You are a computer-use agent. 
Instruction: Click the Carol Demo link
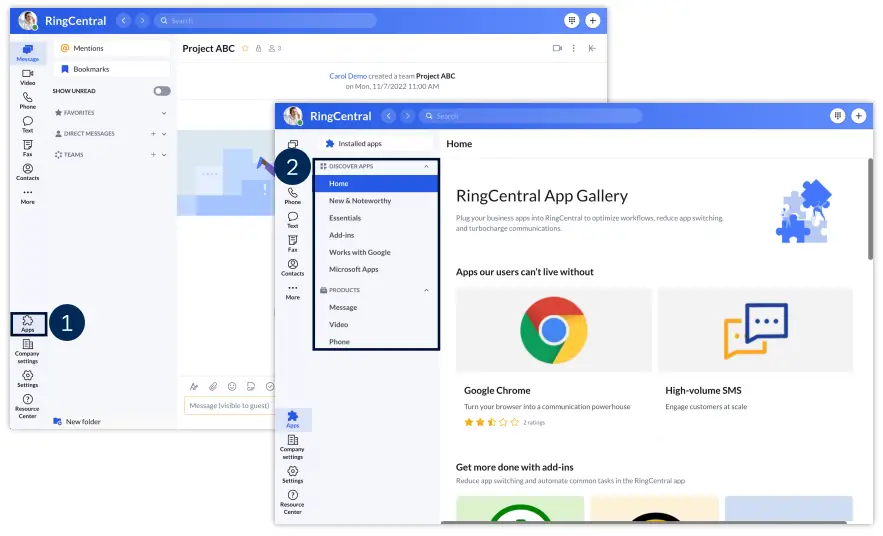[348, 76]
